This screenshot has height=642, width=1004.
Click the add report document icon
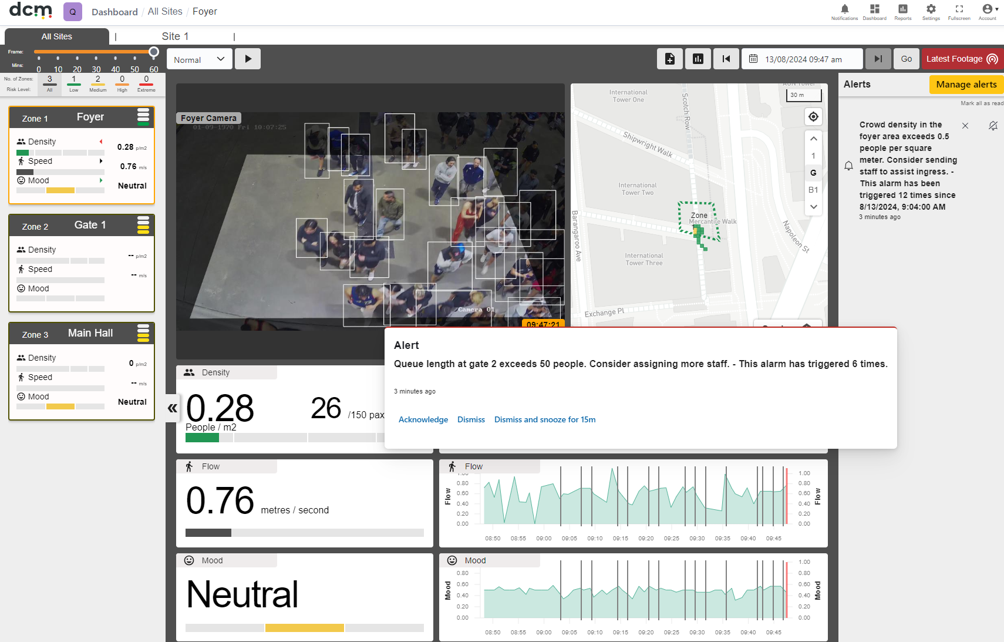(x=670, y=59)
